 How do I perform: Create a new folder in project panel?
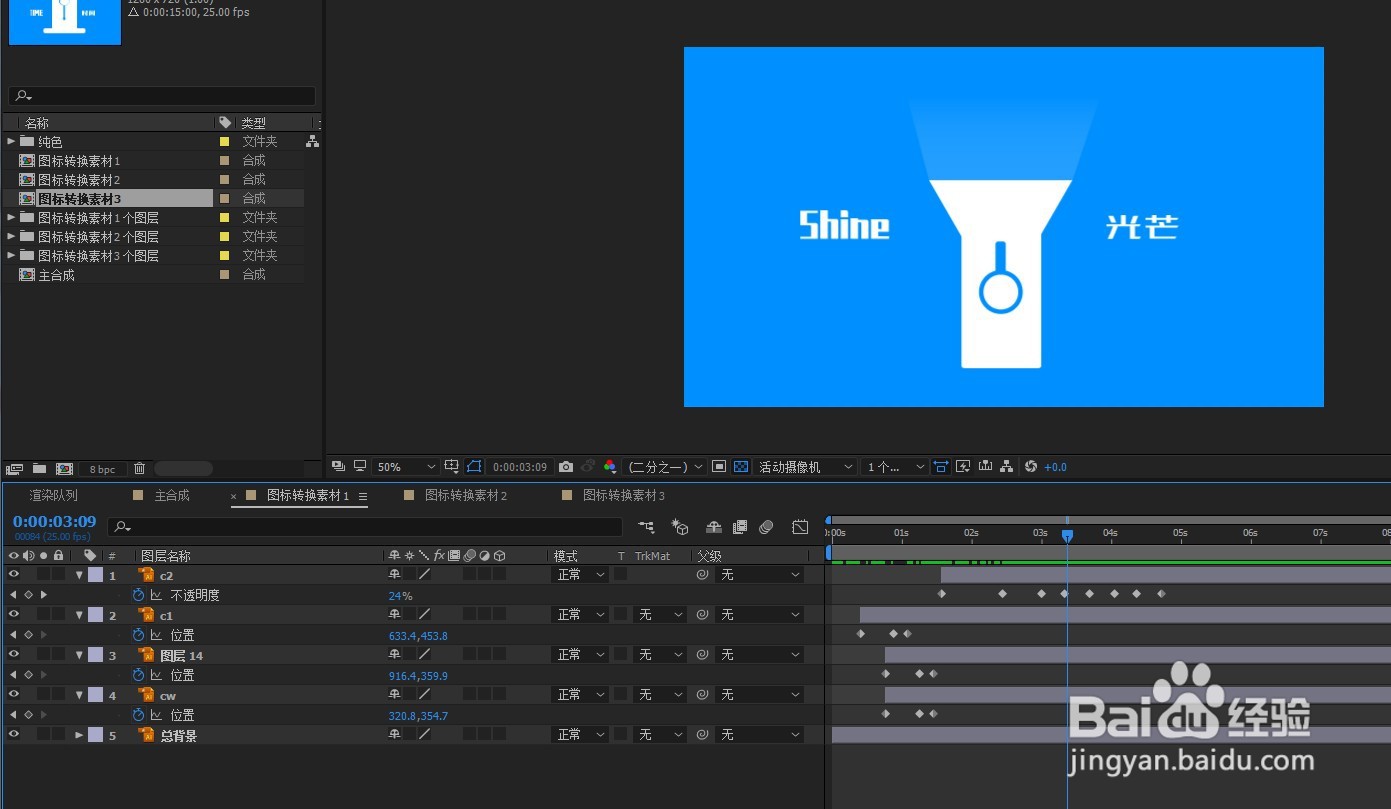pyautogui.click(x=39, y=468)
